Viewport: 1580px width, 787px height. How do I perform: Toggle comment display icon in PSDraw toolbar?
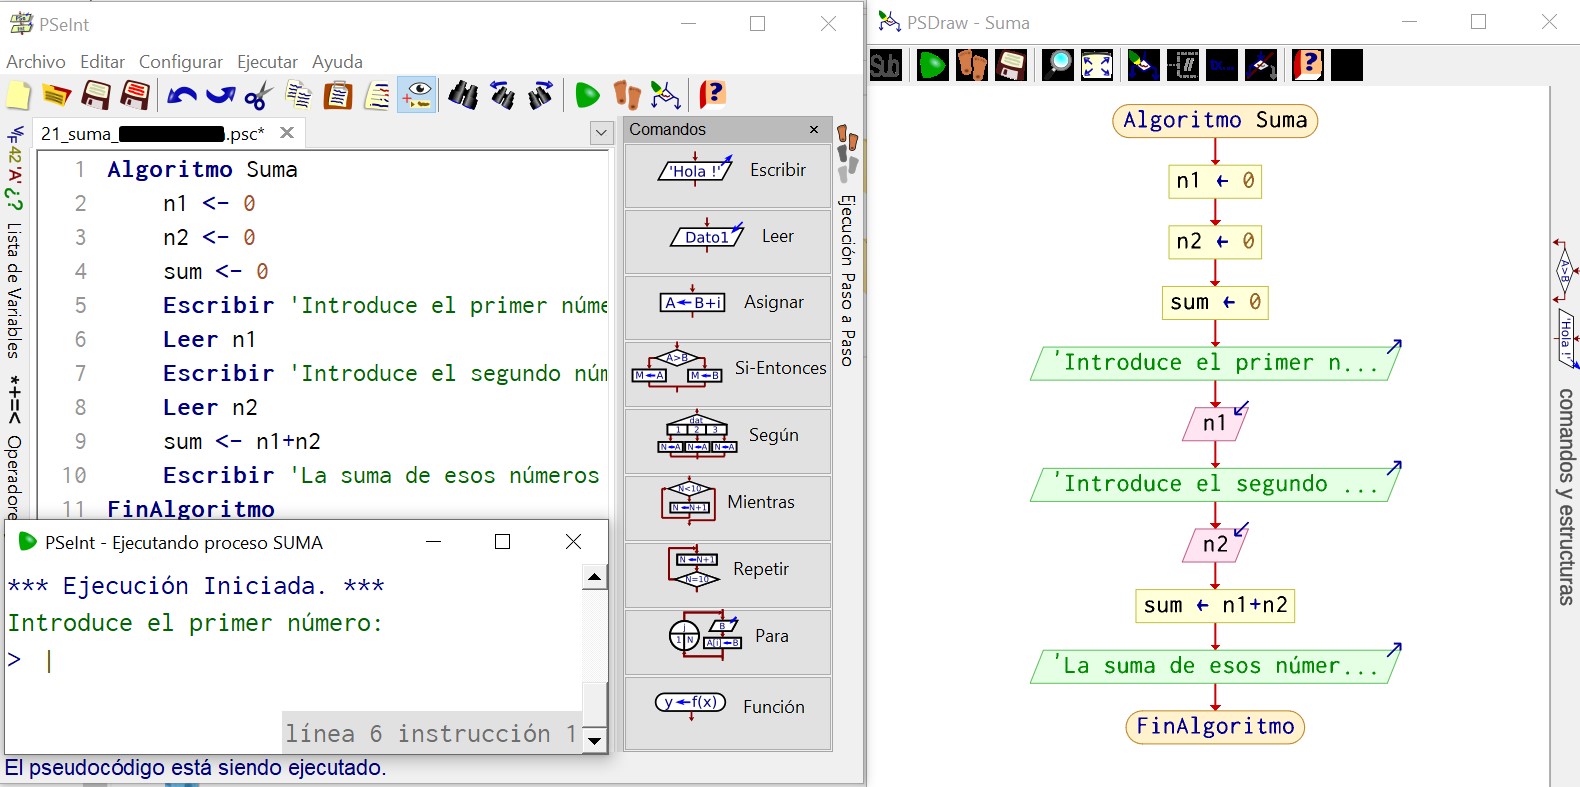(1184, 66)
